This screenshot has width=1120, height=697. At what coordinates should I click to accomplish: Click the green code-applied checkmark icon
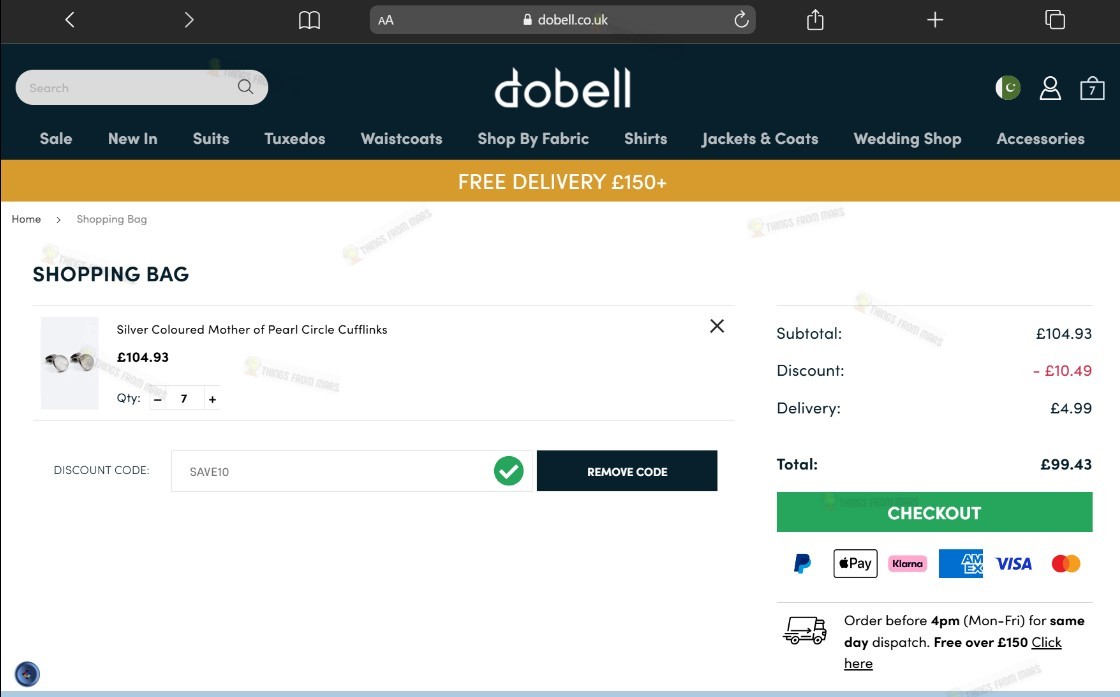point(509,471)
